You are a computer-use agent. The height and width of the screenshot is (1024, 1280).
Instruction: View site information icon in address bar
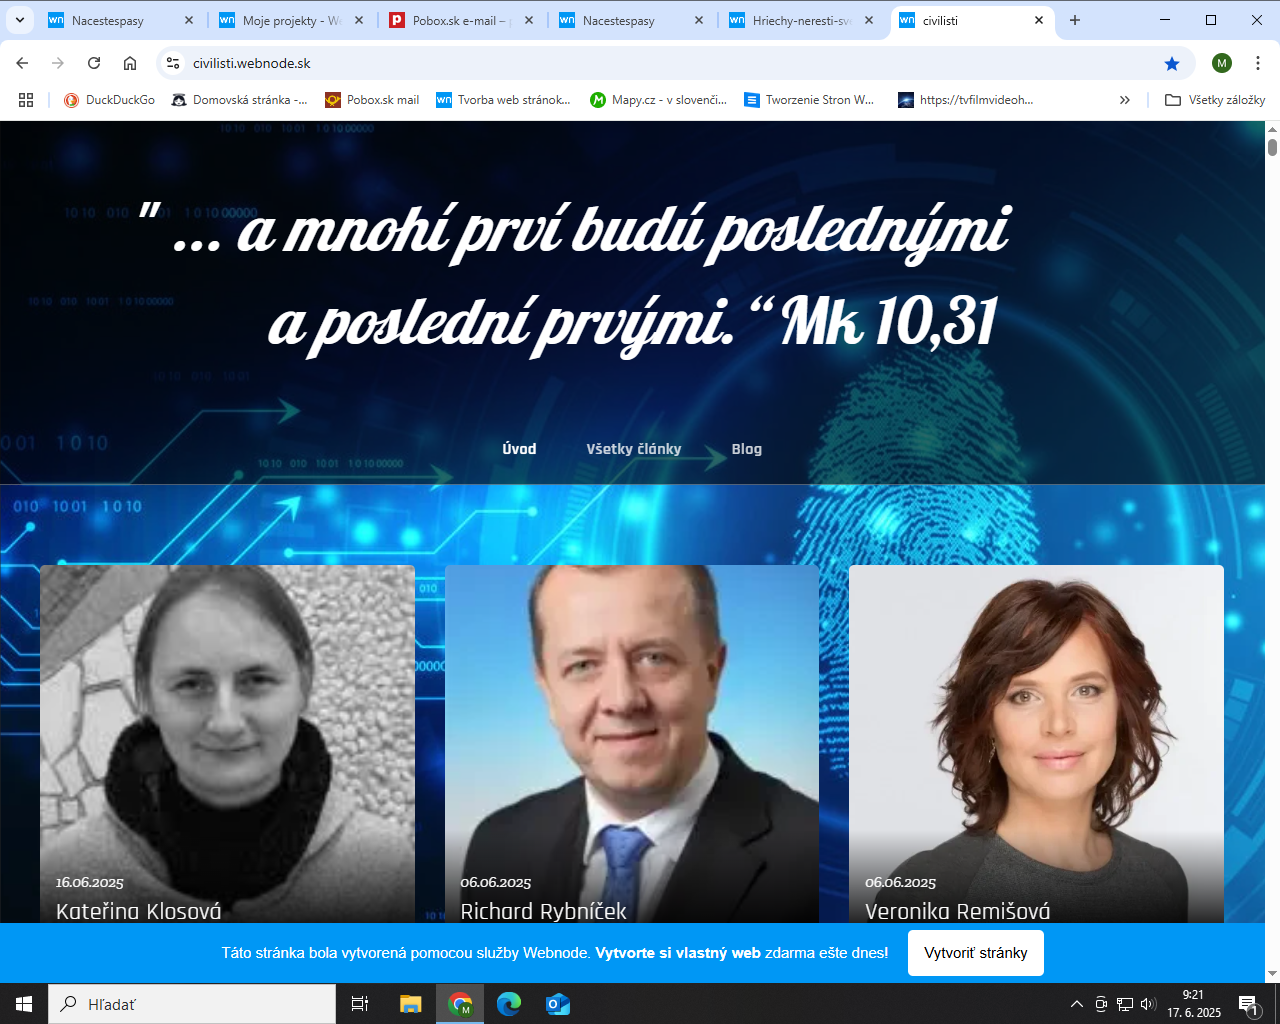(173, 63)
